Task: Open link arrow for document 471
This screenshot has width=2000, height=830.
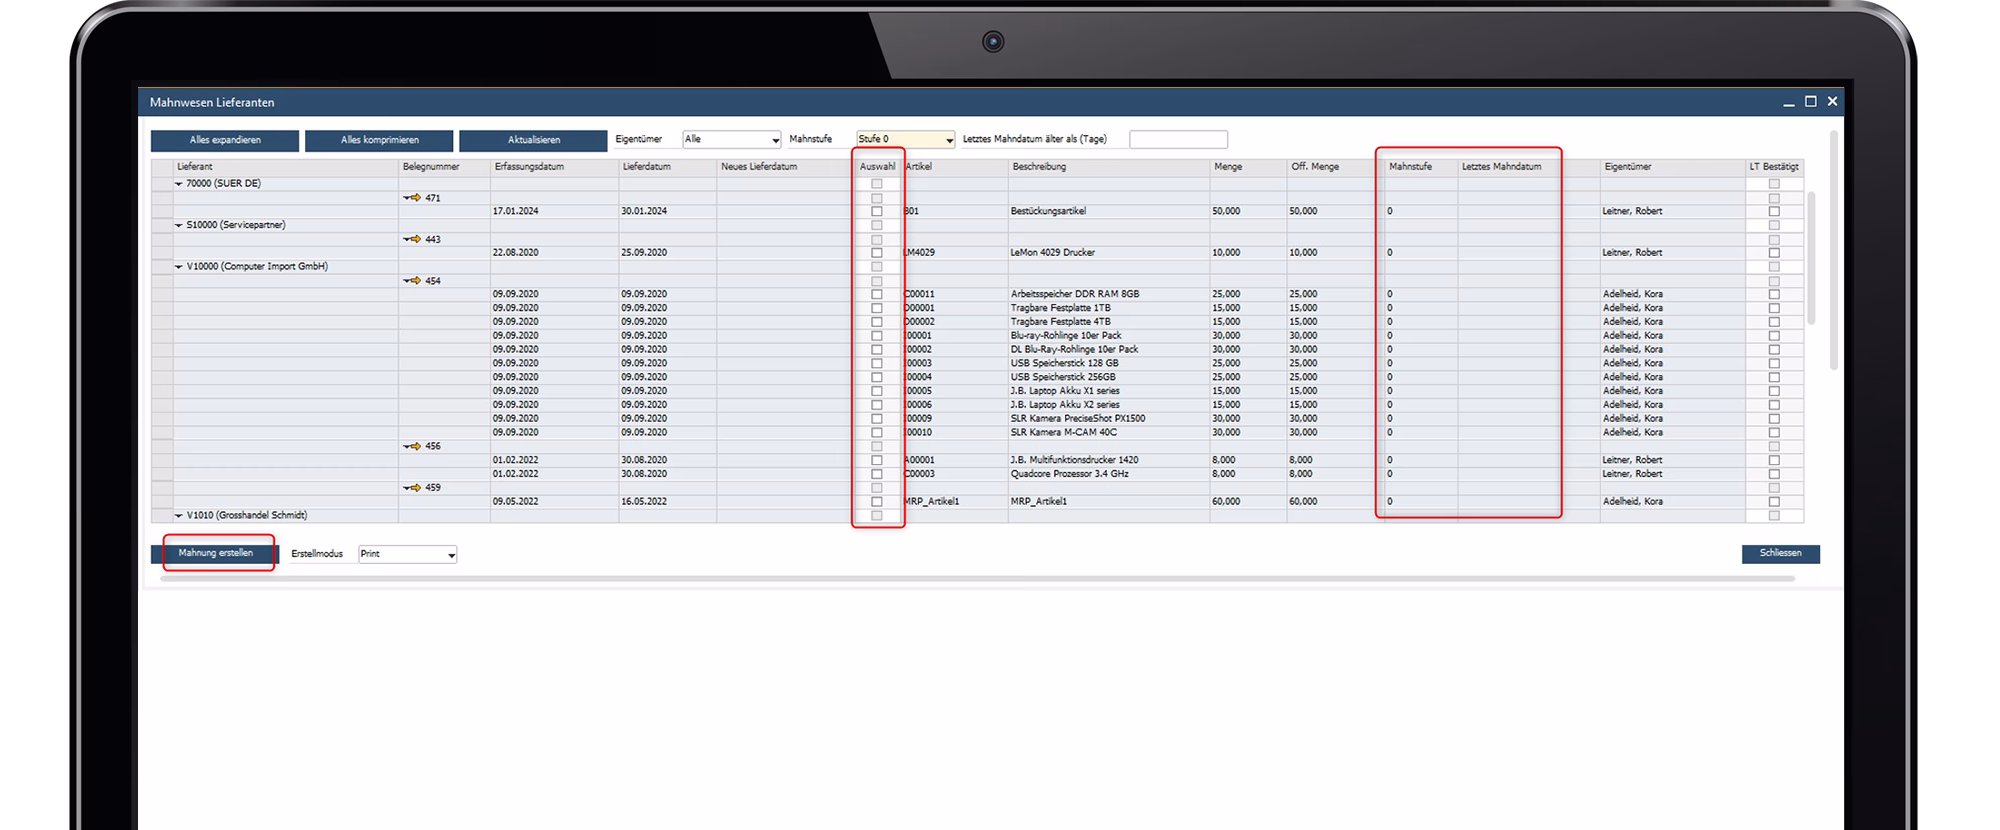Action: point(412,198)
